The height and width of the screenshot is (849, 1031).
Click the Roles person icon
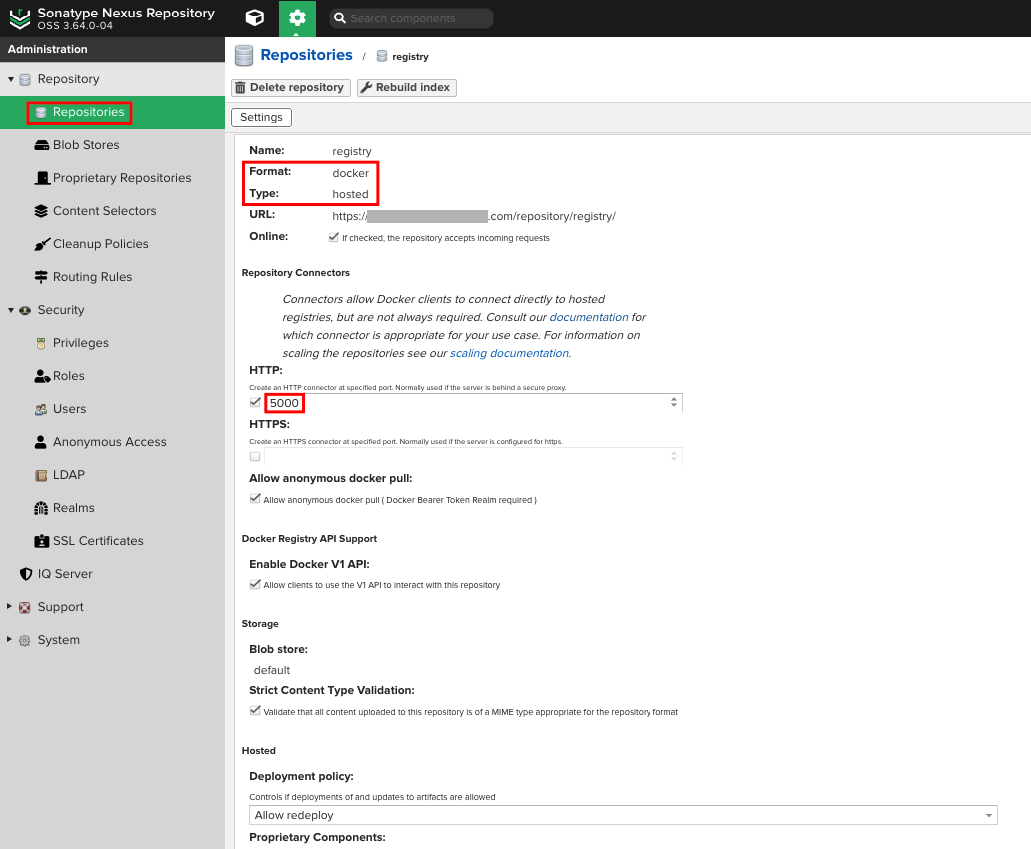point(42,376)
